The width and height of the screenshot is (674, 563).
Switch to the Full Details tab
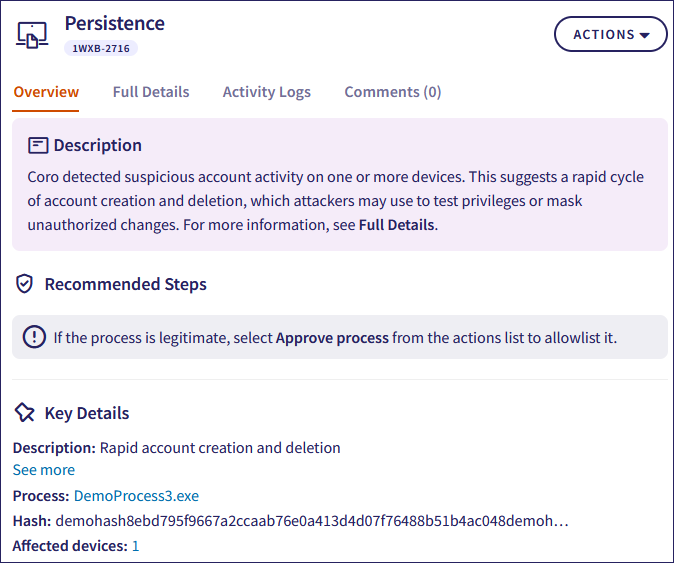(151, 92)
